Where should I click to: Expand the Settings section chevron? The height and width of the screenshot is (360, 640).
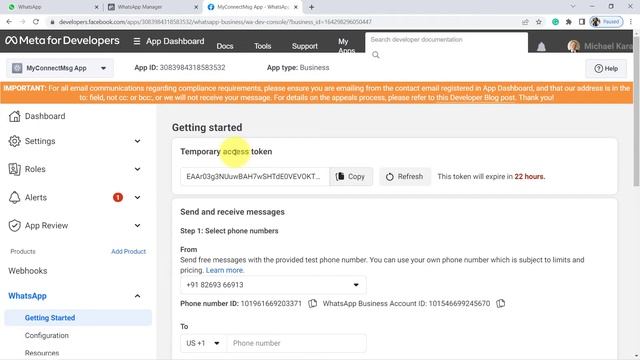138,141
